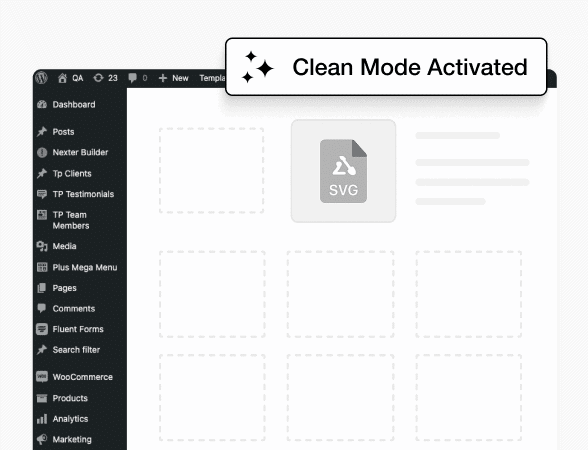
Task: Open the 23 pending updates count
Action: tap(113, 78)
